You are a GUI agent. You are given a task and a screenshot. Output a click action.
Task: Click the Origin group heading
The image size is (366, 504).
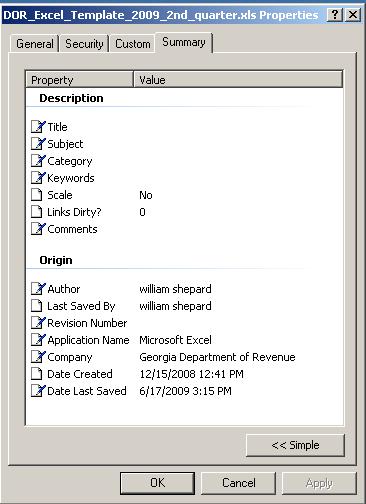56,260
